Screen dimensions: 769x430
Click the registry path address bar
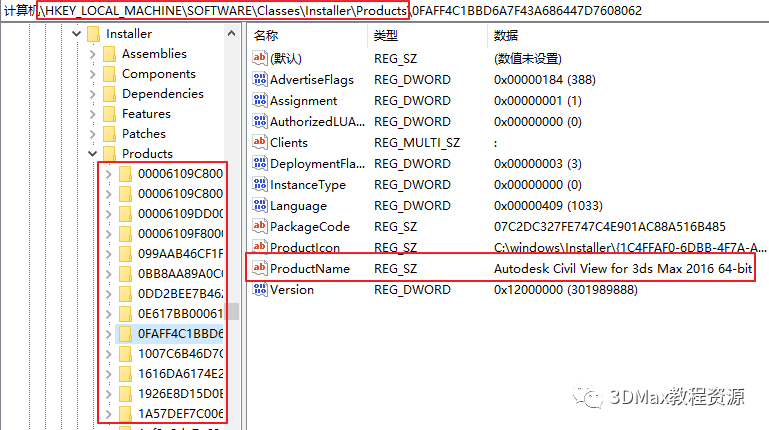point(384,10)
